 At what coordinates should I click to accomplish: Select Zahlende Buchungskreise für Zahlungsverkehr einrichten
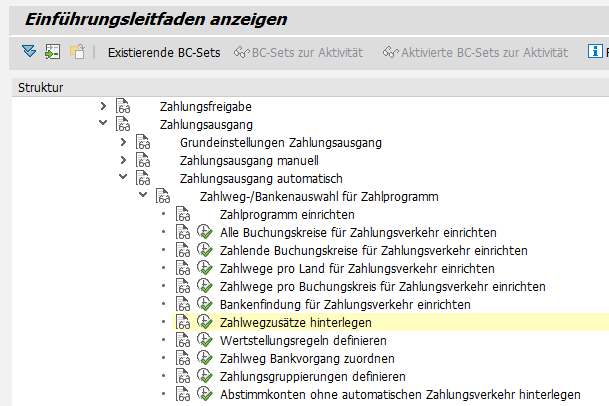pyautogui.click(x=373, y=250)
